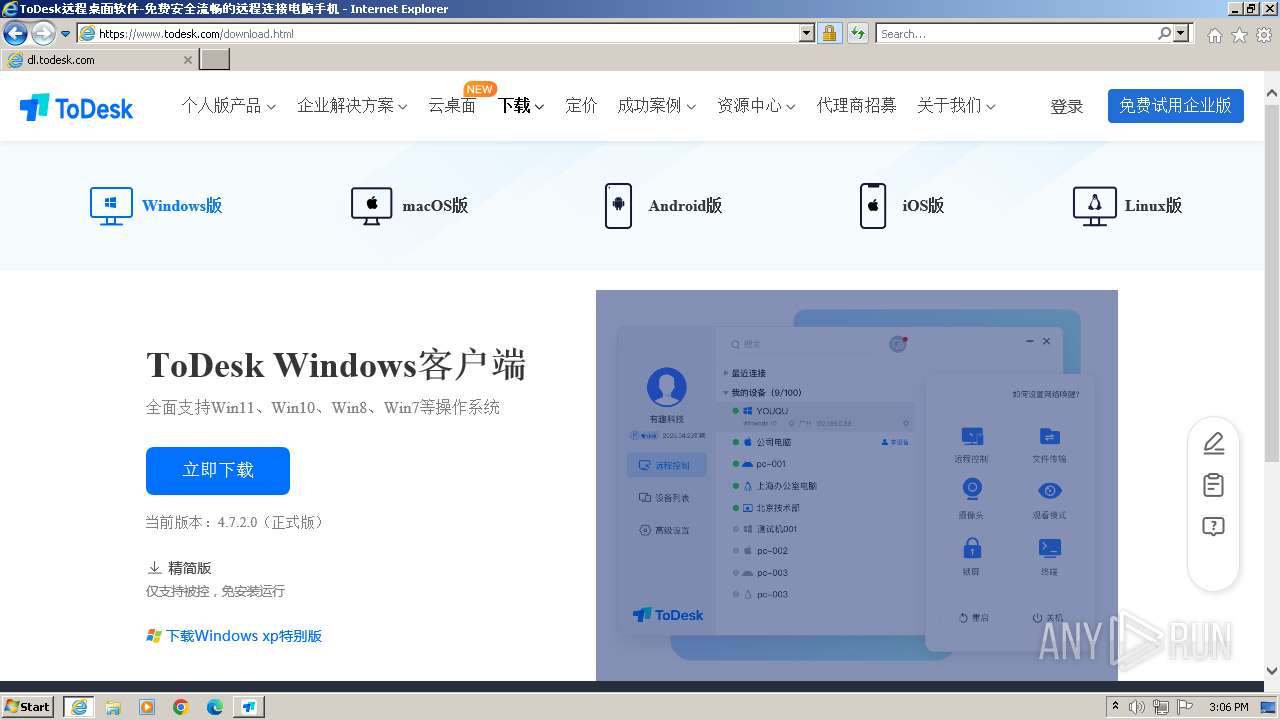This screenshot has height=720, width=1280.
Task: Click the network icon in the system tray
Action: pyautogui.click(x=1160, y=707)
